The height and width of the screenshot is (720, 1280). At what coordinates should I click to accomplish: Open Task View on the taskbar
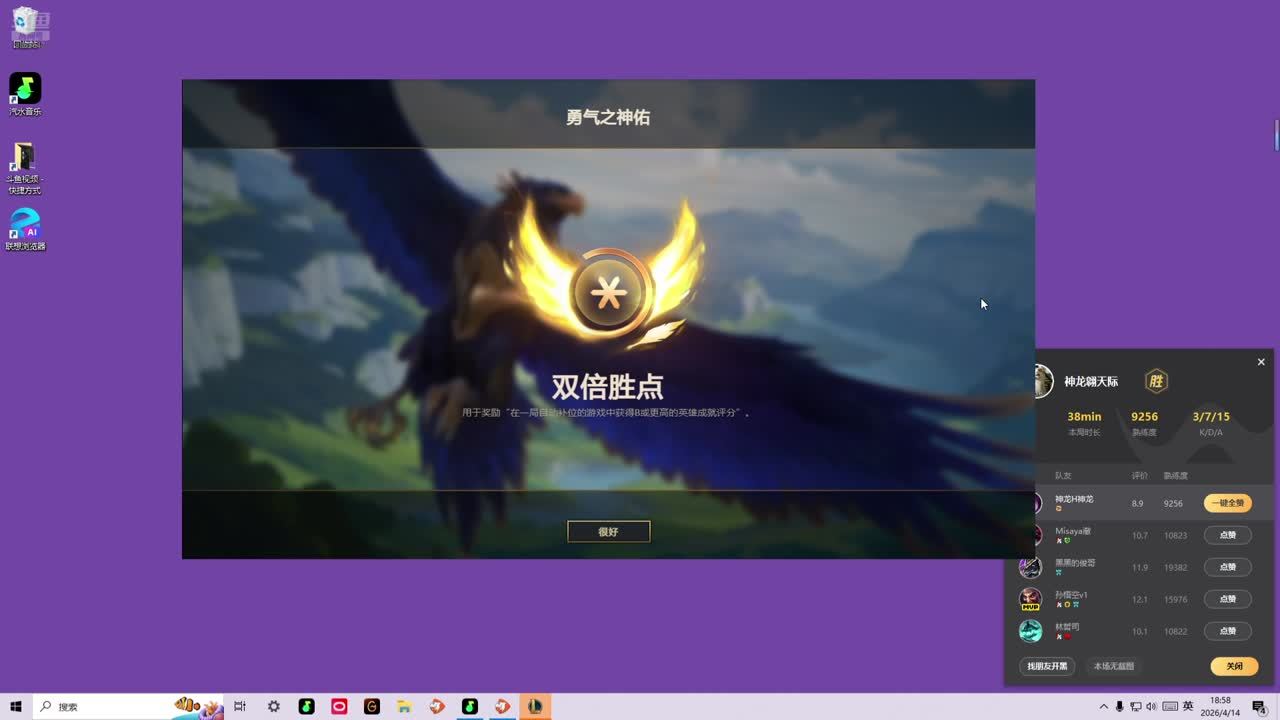pyautogui.click(x=240, y=707)
